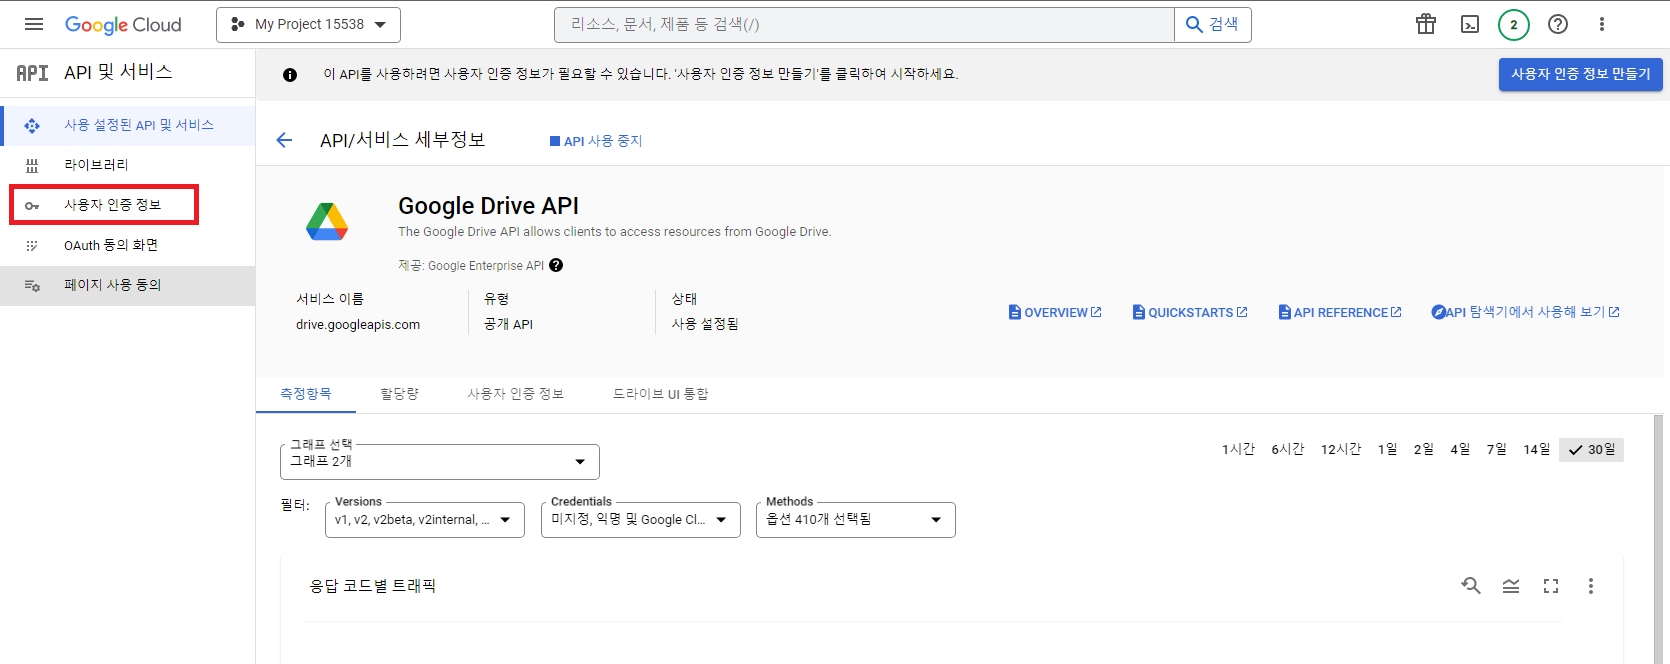The width and height of the screenshot is (1670, 664).
Task: Click the drive.googleapis.com service name
Action: [358, 325]
